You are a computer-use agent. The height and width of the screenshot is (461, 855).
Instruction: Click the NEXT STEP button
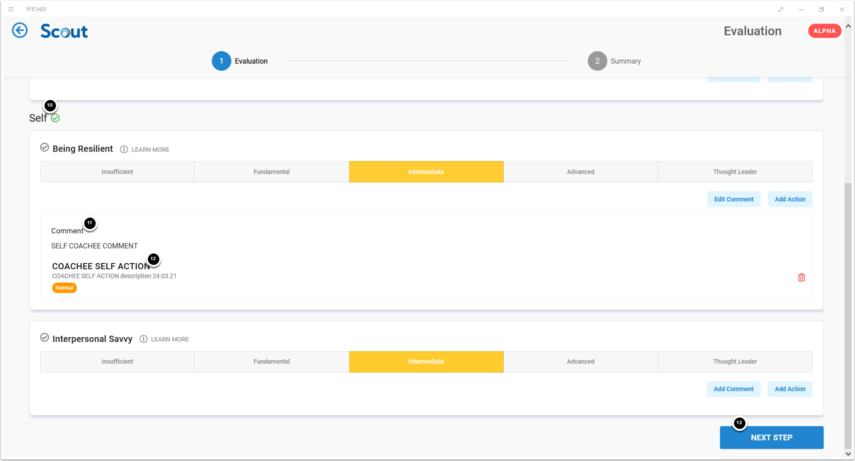coord(771,438)
